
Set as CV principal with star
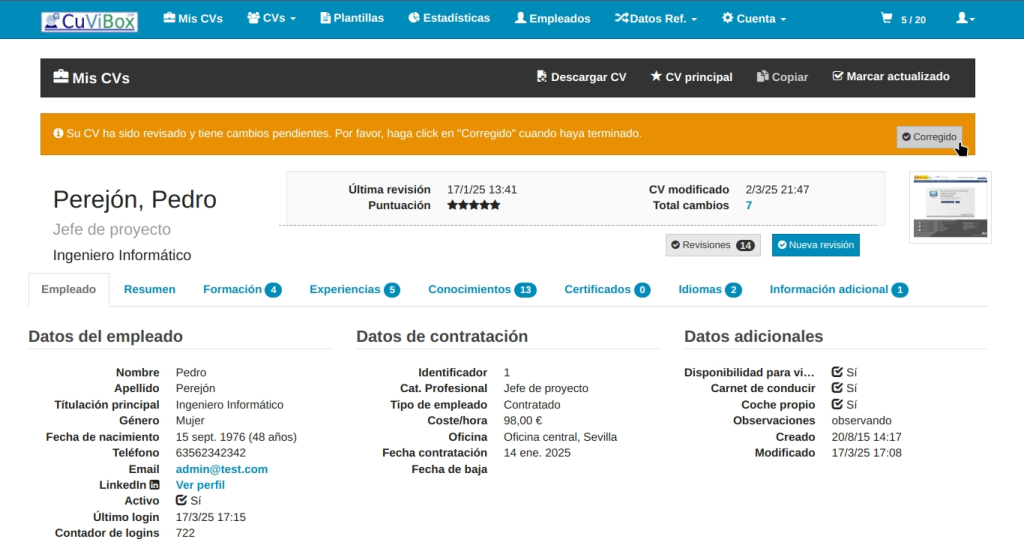click(691, 77)
